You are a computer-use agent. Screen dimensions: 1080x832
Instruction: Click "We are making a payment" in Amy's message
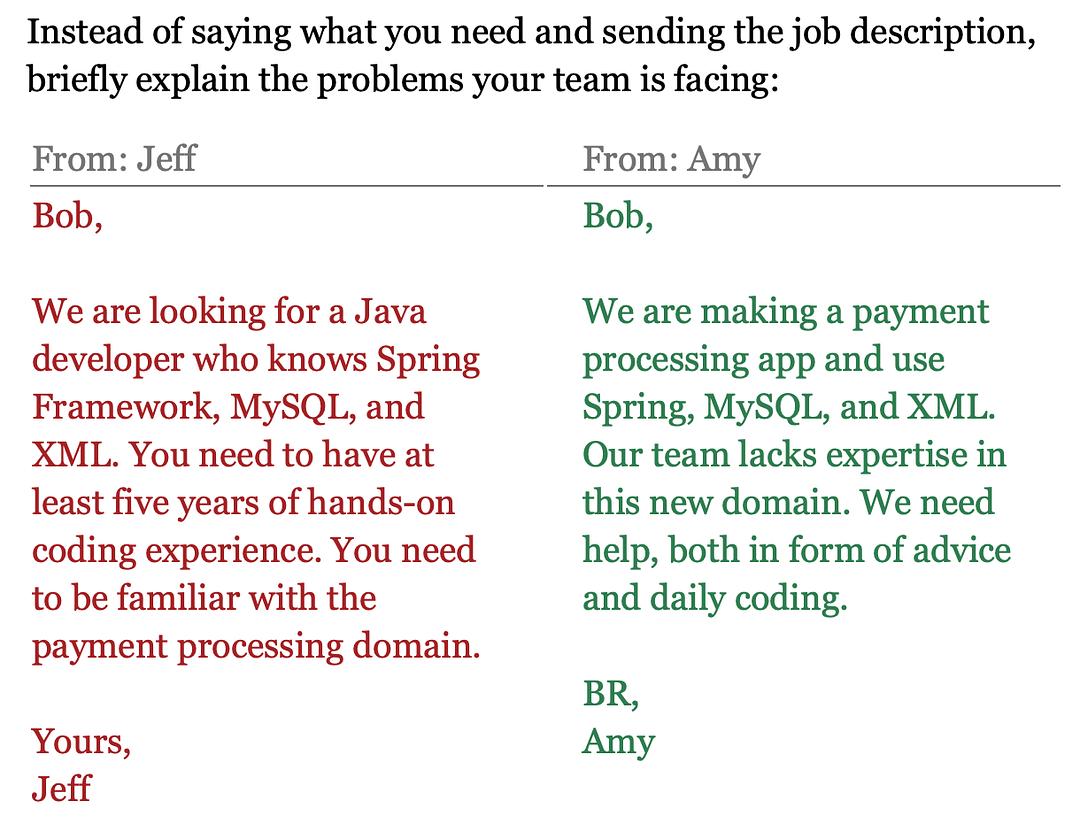(785, 312)
